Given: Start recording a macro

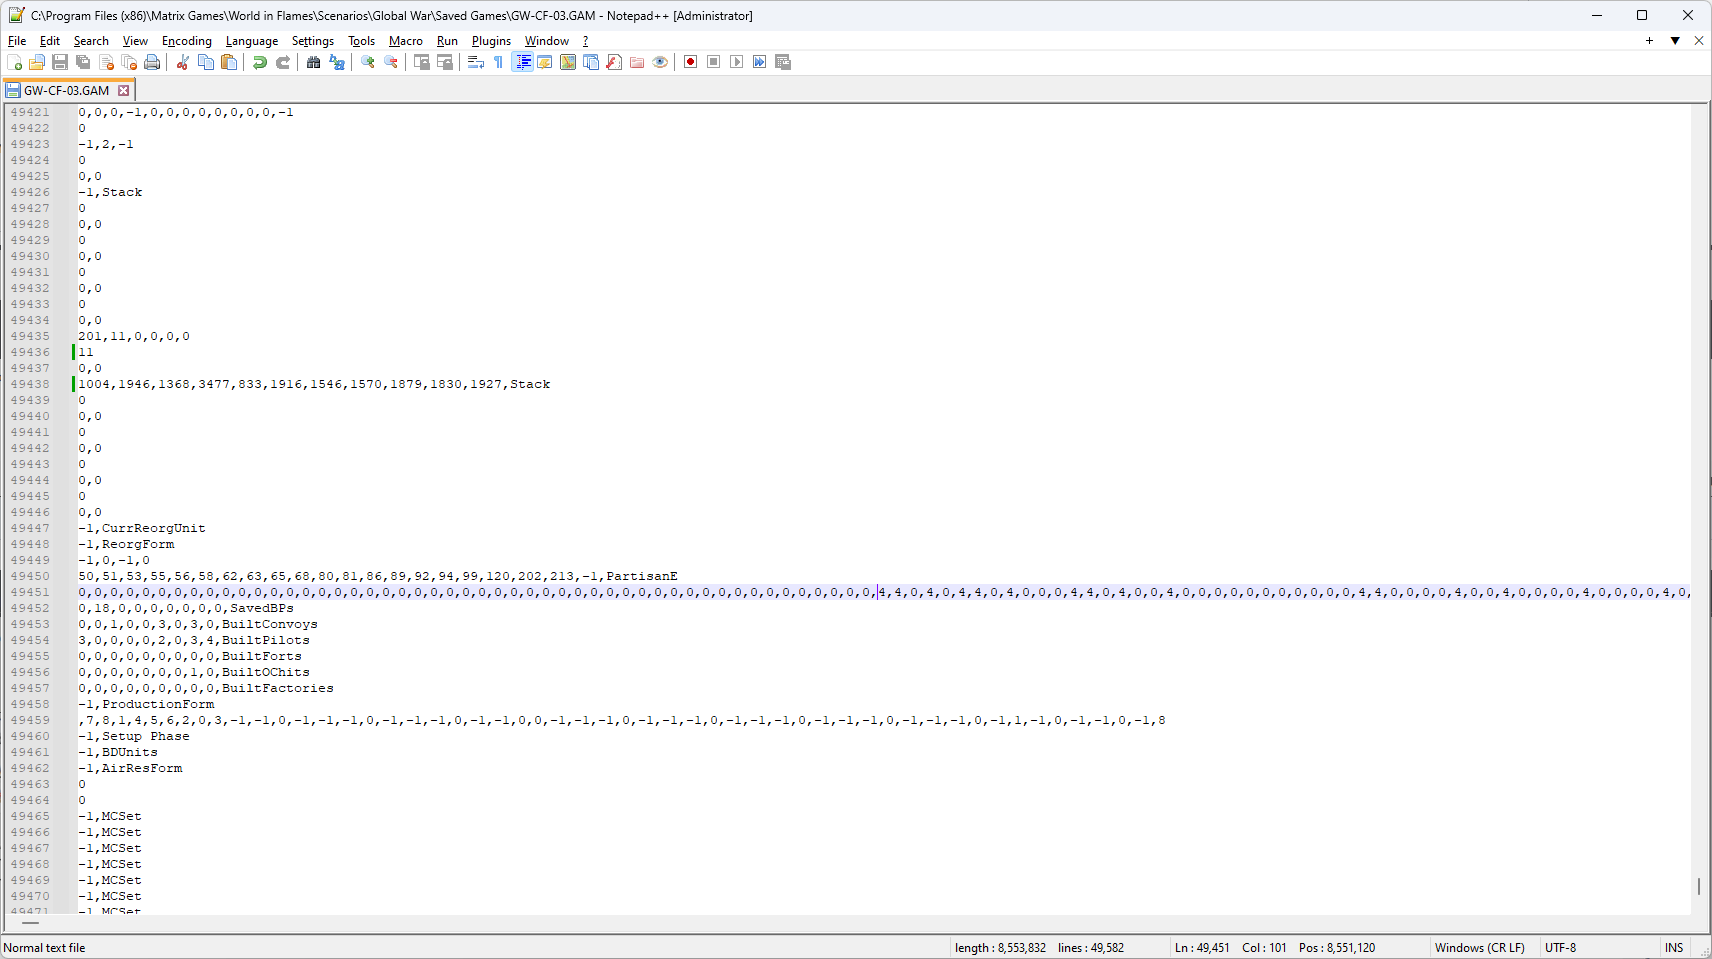Looking at the screenshot, I should 690,62.
